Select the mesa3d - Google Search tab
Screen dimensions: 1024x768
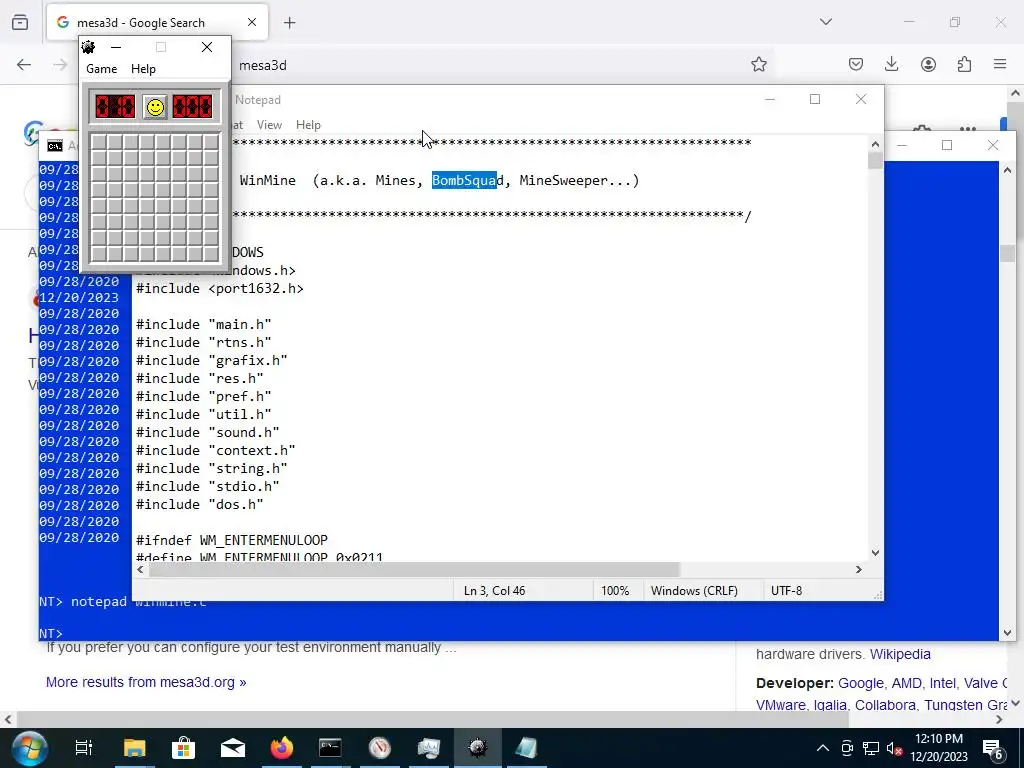coord(157,22)
